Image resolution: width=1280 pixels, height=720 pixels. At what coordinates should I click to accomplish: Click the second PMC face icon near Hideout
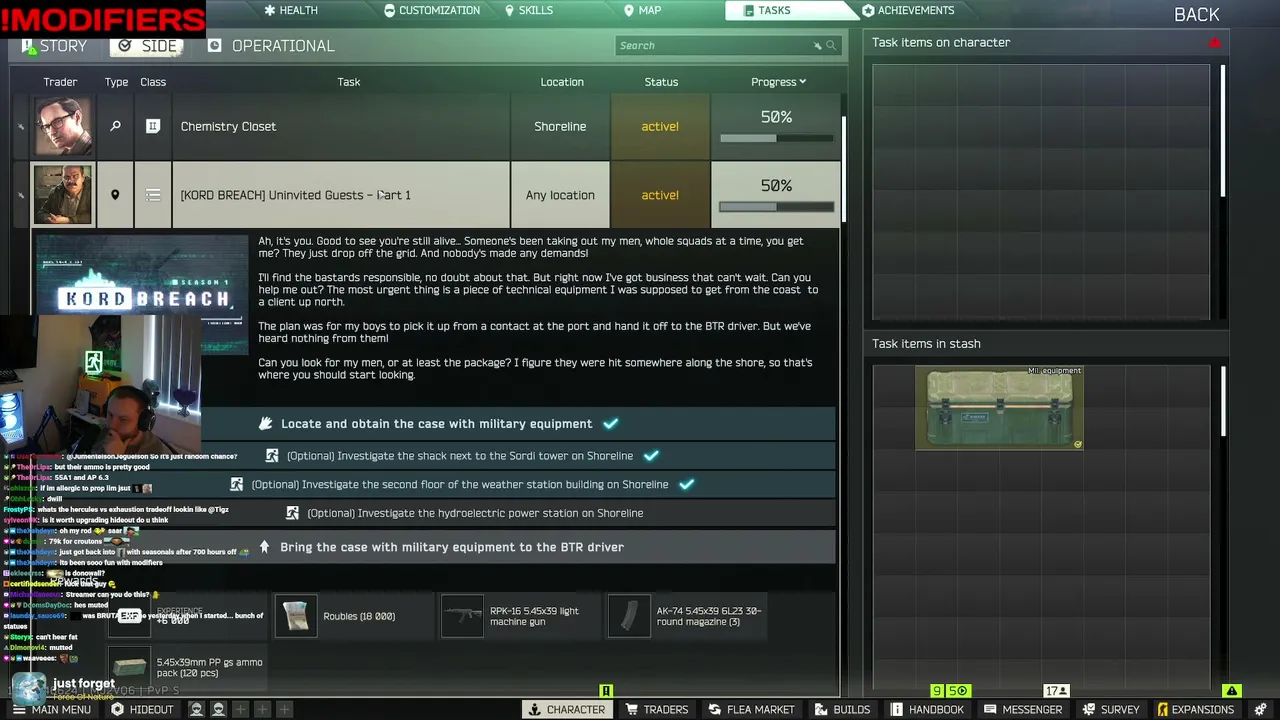pyautogui.click(x=218, y=710)
